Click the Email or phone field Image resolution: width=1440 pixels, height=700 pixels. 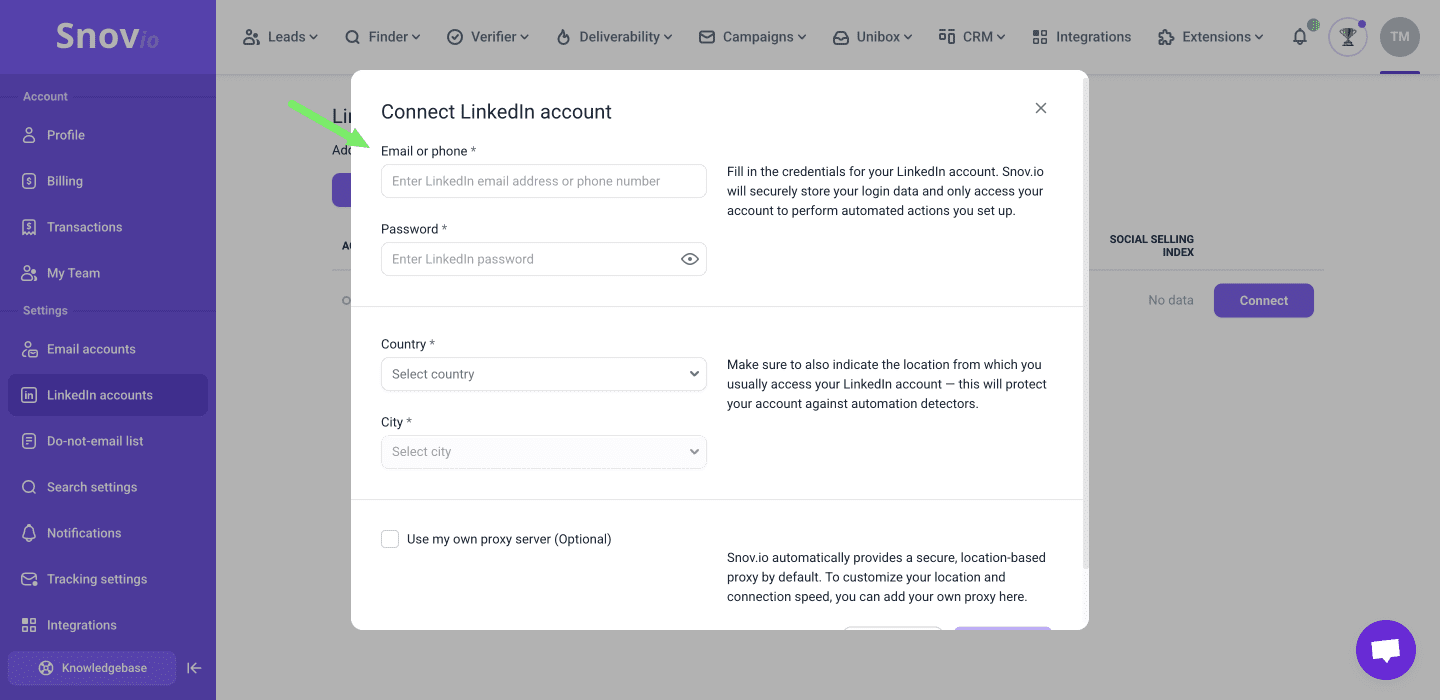(x=543, y=181)
